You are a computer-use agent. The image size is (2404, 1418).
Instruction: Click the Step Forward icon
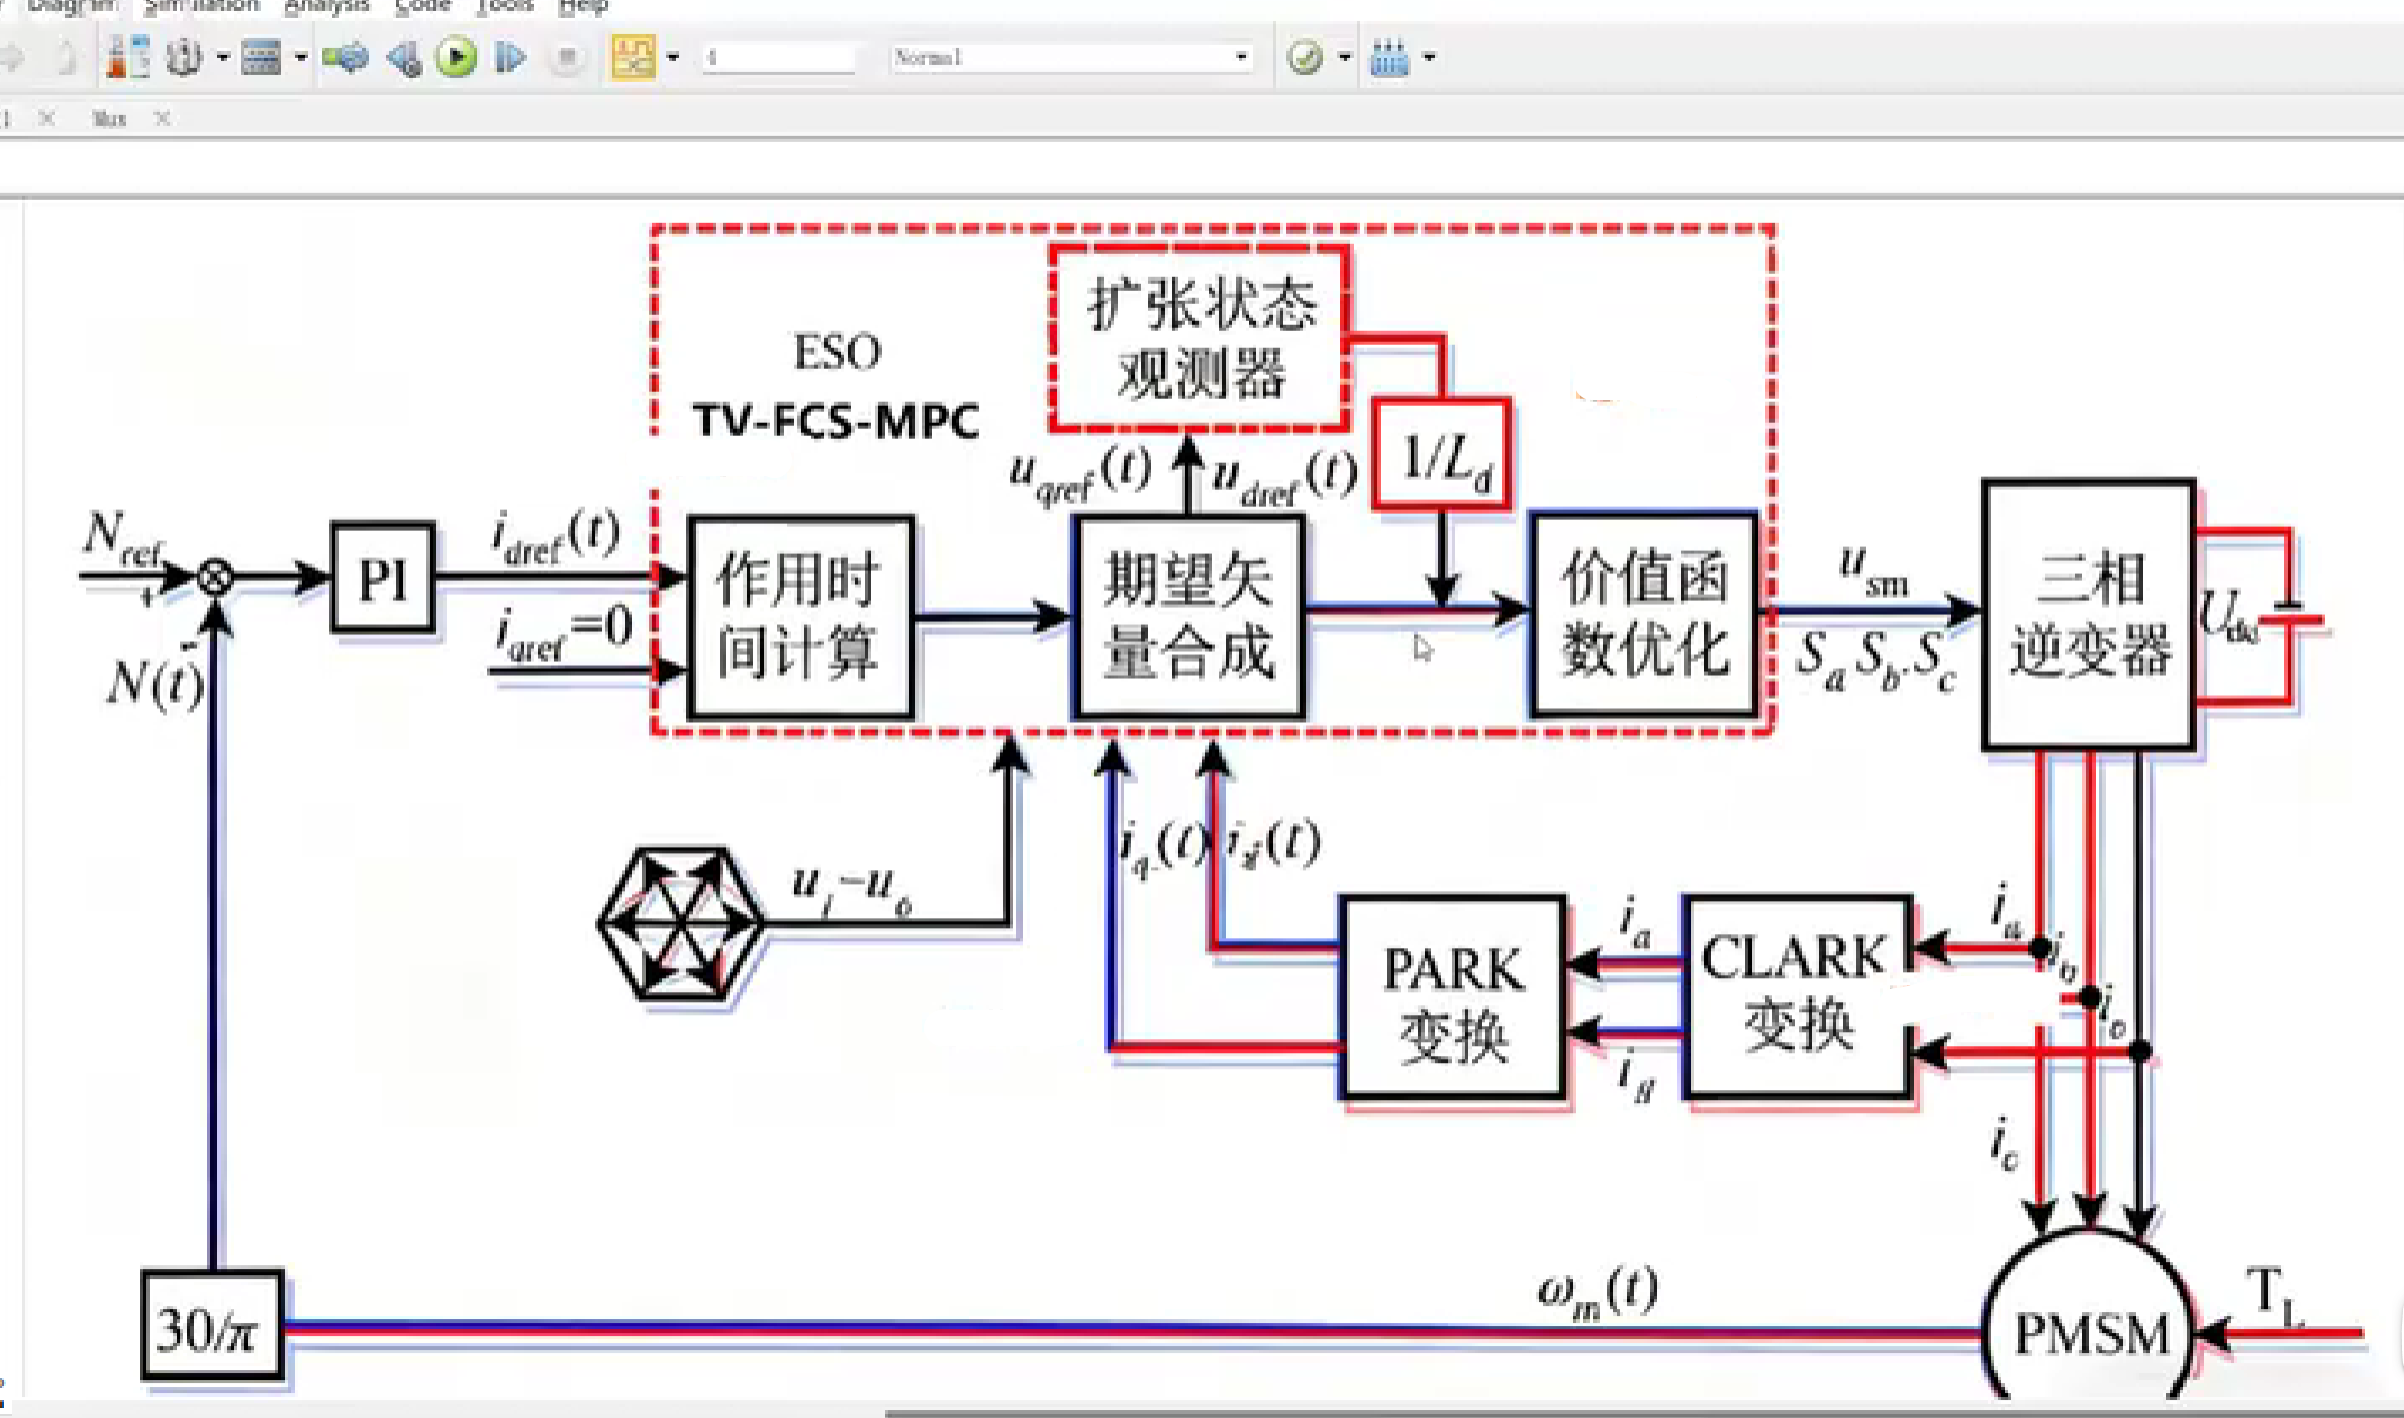[x=510, y=58]
